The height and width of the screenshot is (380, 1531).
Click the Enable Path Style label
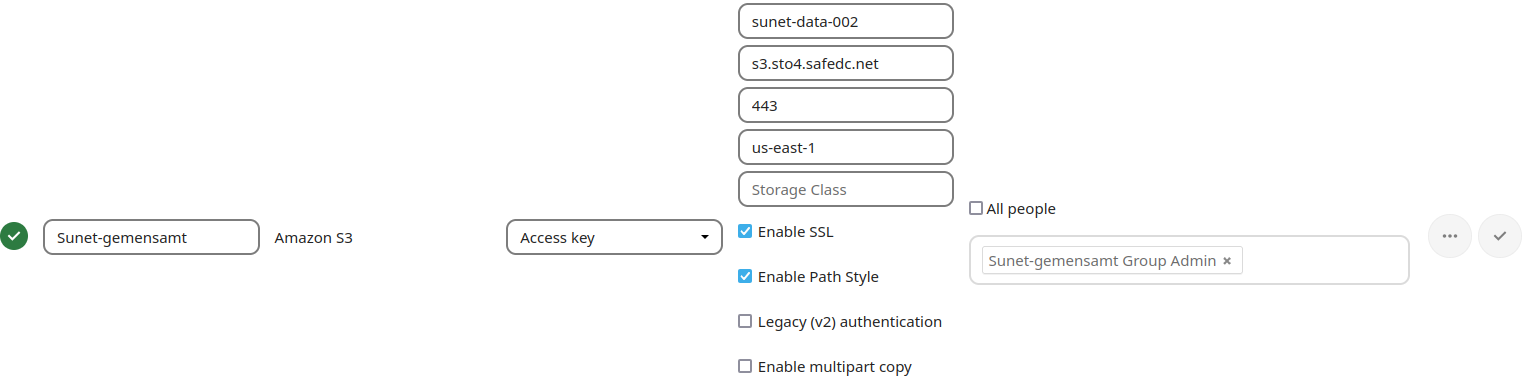coord(818,277)
